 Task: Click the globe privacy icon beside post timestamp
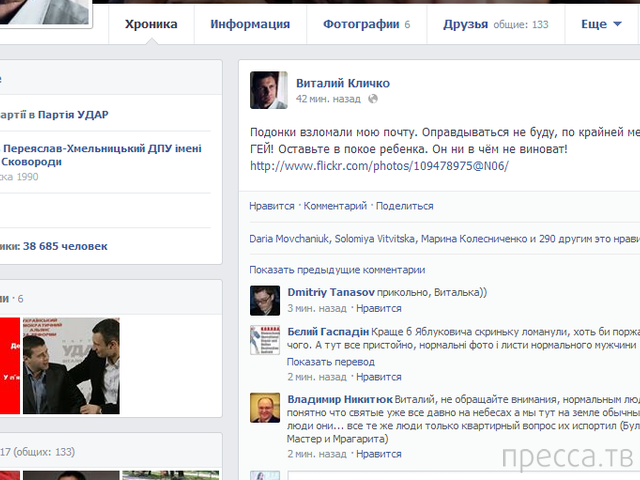[372, 99]
